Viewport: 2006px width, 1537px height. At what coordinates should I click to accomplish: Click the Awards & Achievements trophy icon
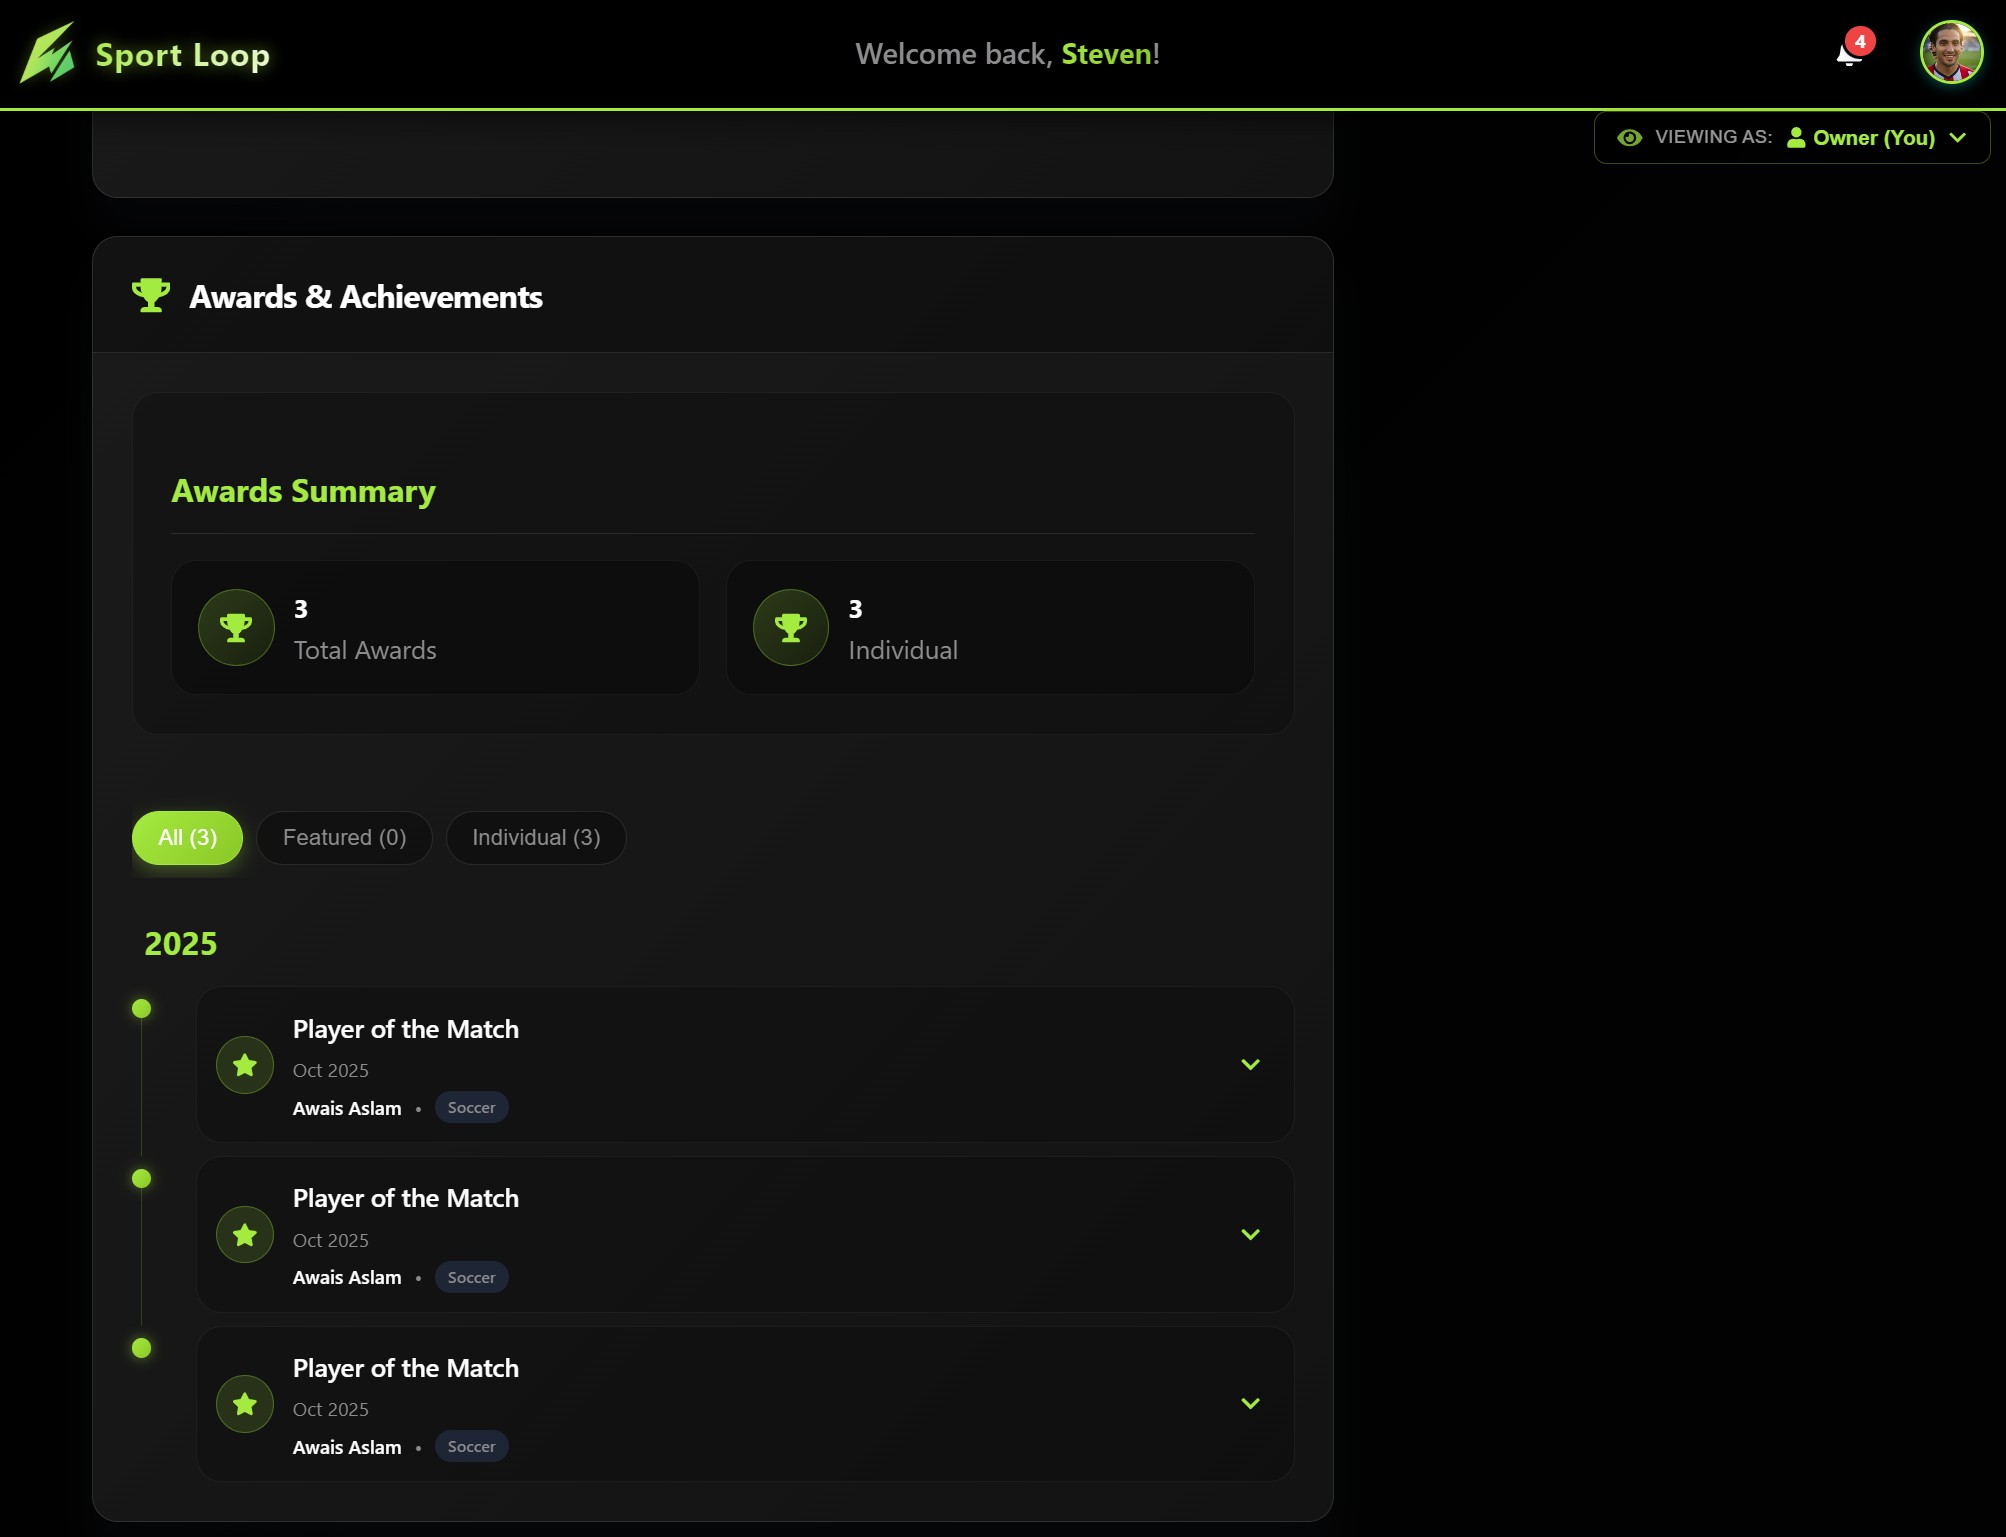[151, 295]
